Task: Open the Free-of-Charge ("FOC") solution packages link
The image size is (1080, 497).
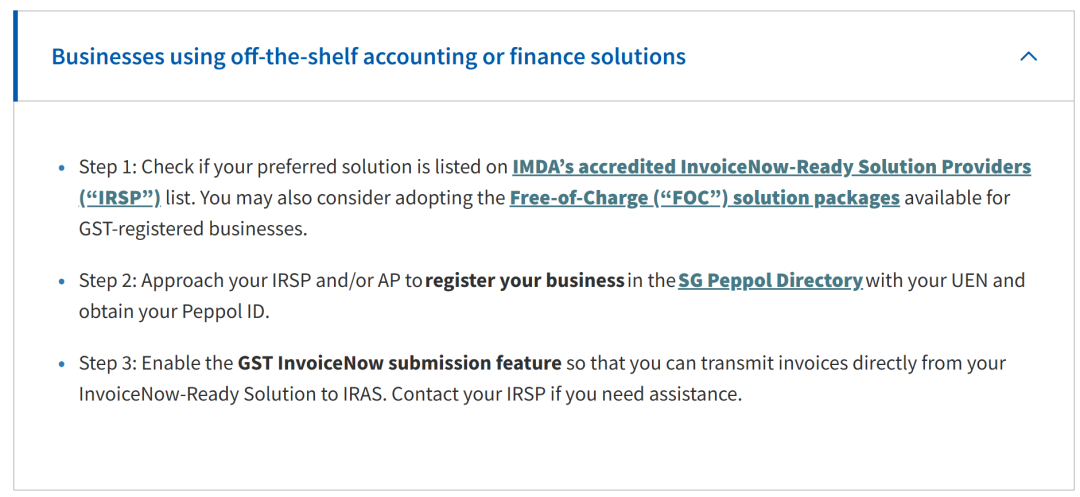Action: (704, 198)
